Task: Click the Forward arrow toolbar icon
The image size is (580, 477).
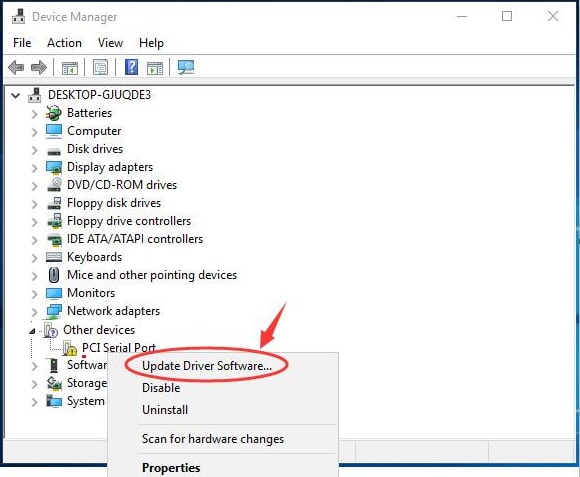Action: (x=39, y=67)
